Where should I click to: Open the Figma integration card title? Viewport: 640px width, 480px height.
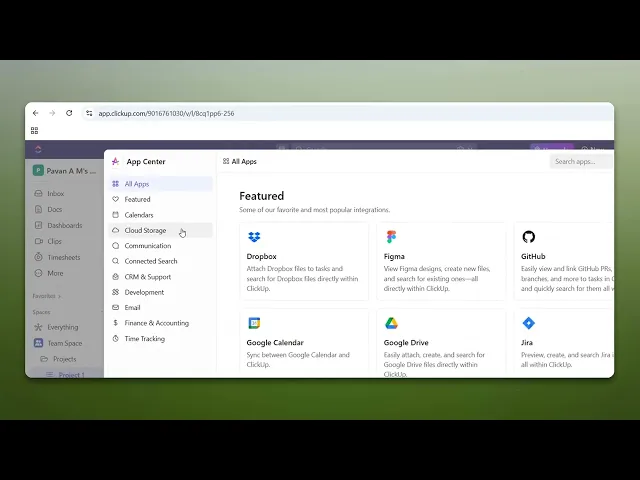tap(394, 256)
